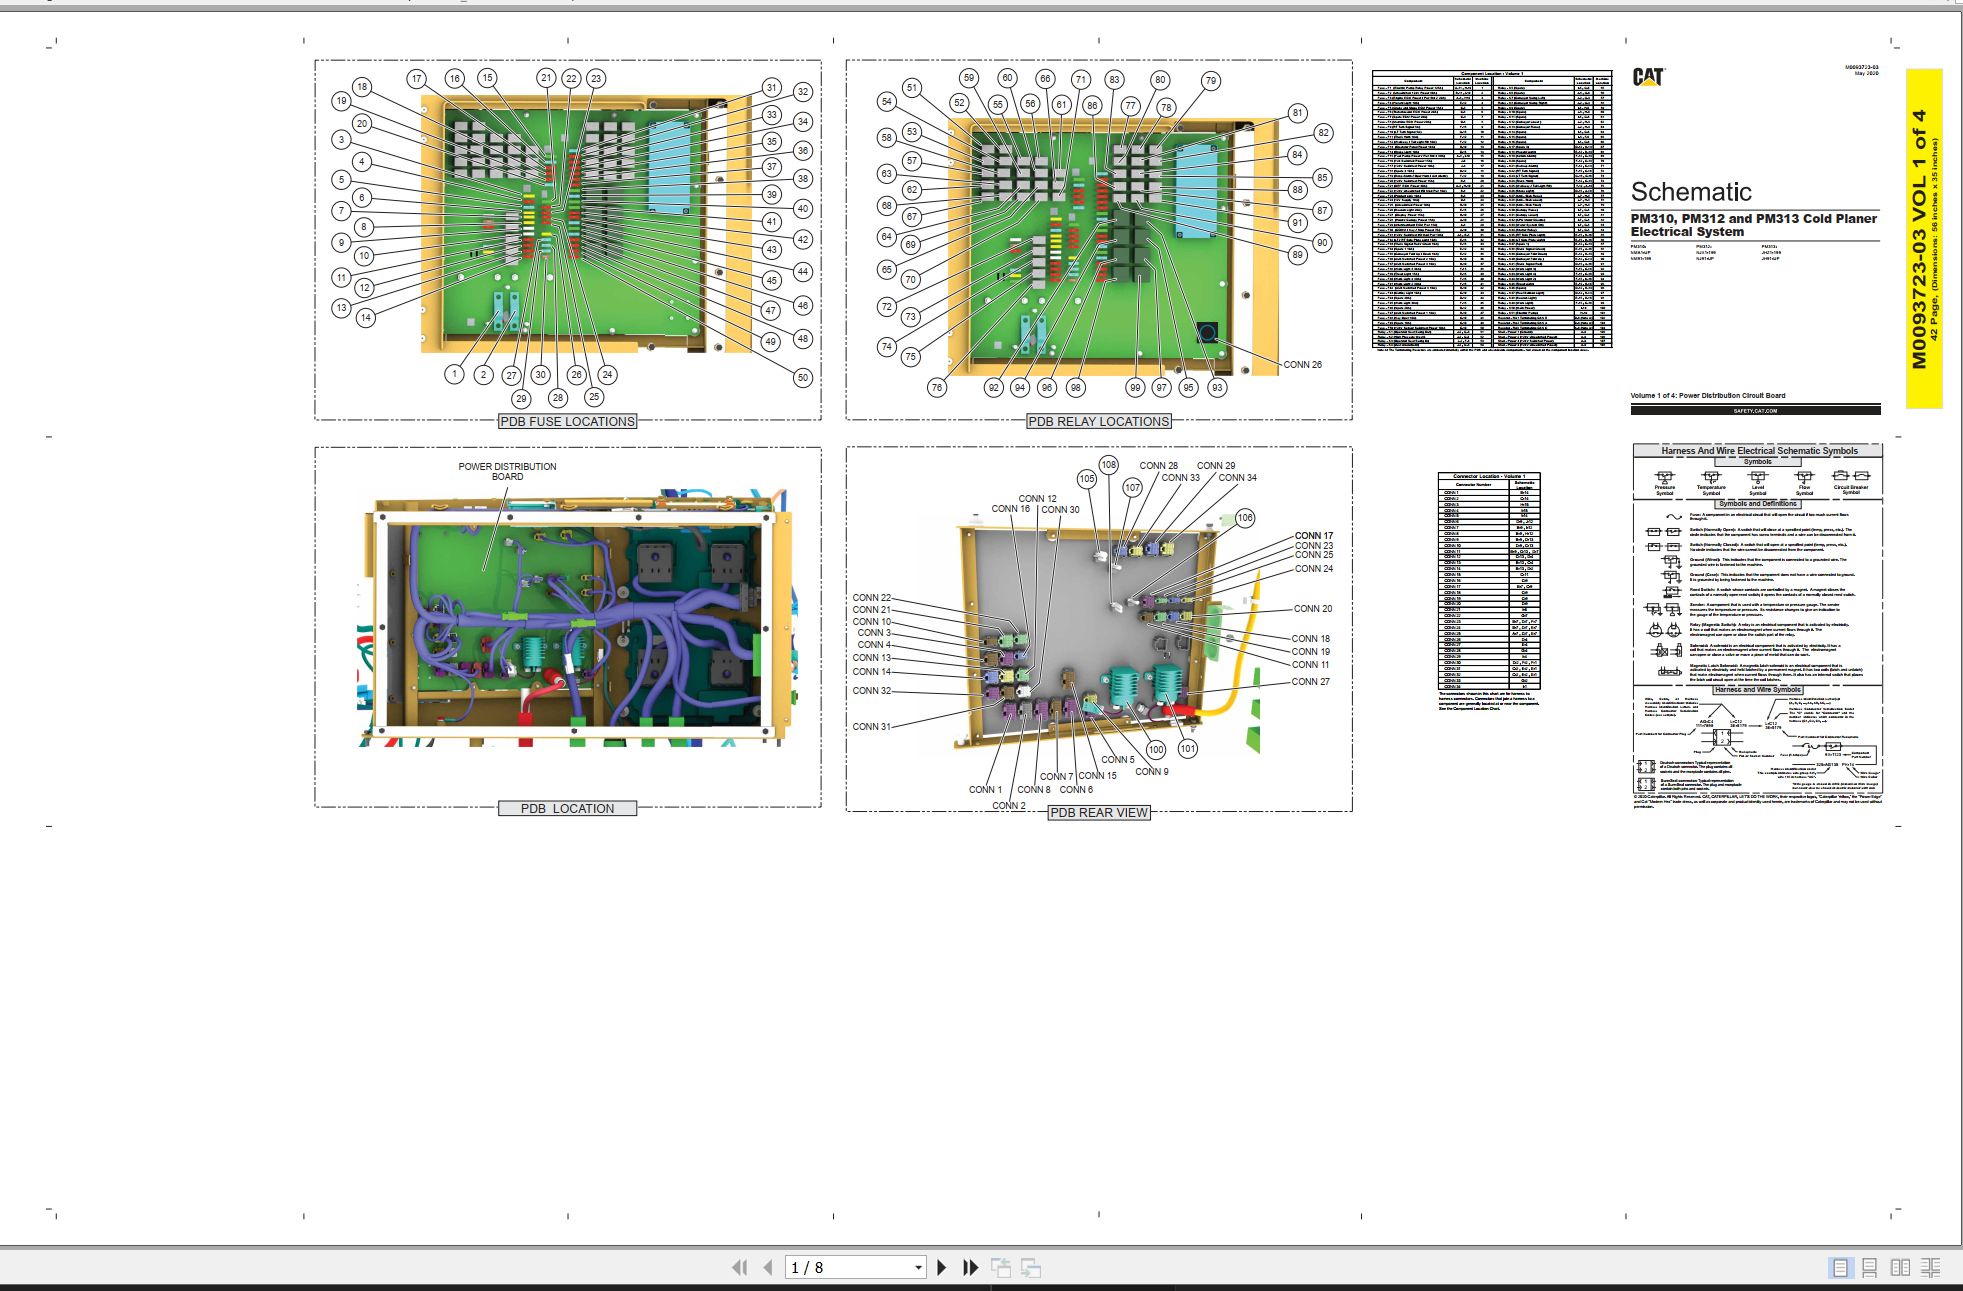Click rear view callout bubble 106
The width and height of the screenshot is (1963, 1291).
[x=1244, y=518]
